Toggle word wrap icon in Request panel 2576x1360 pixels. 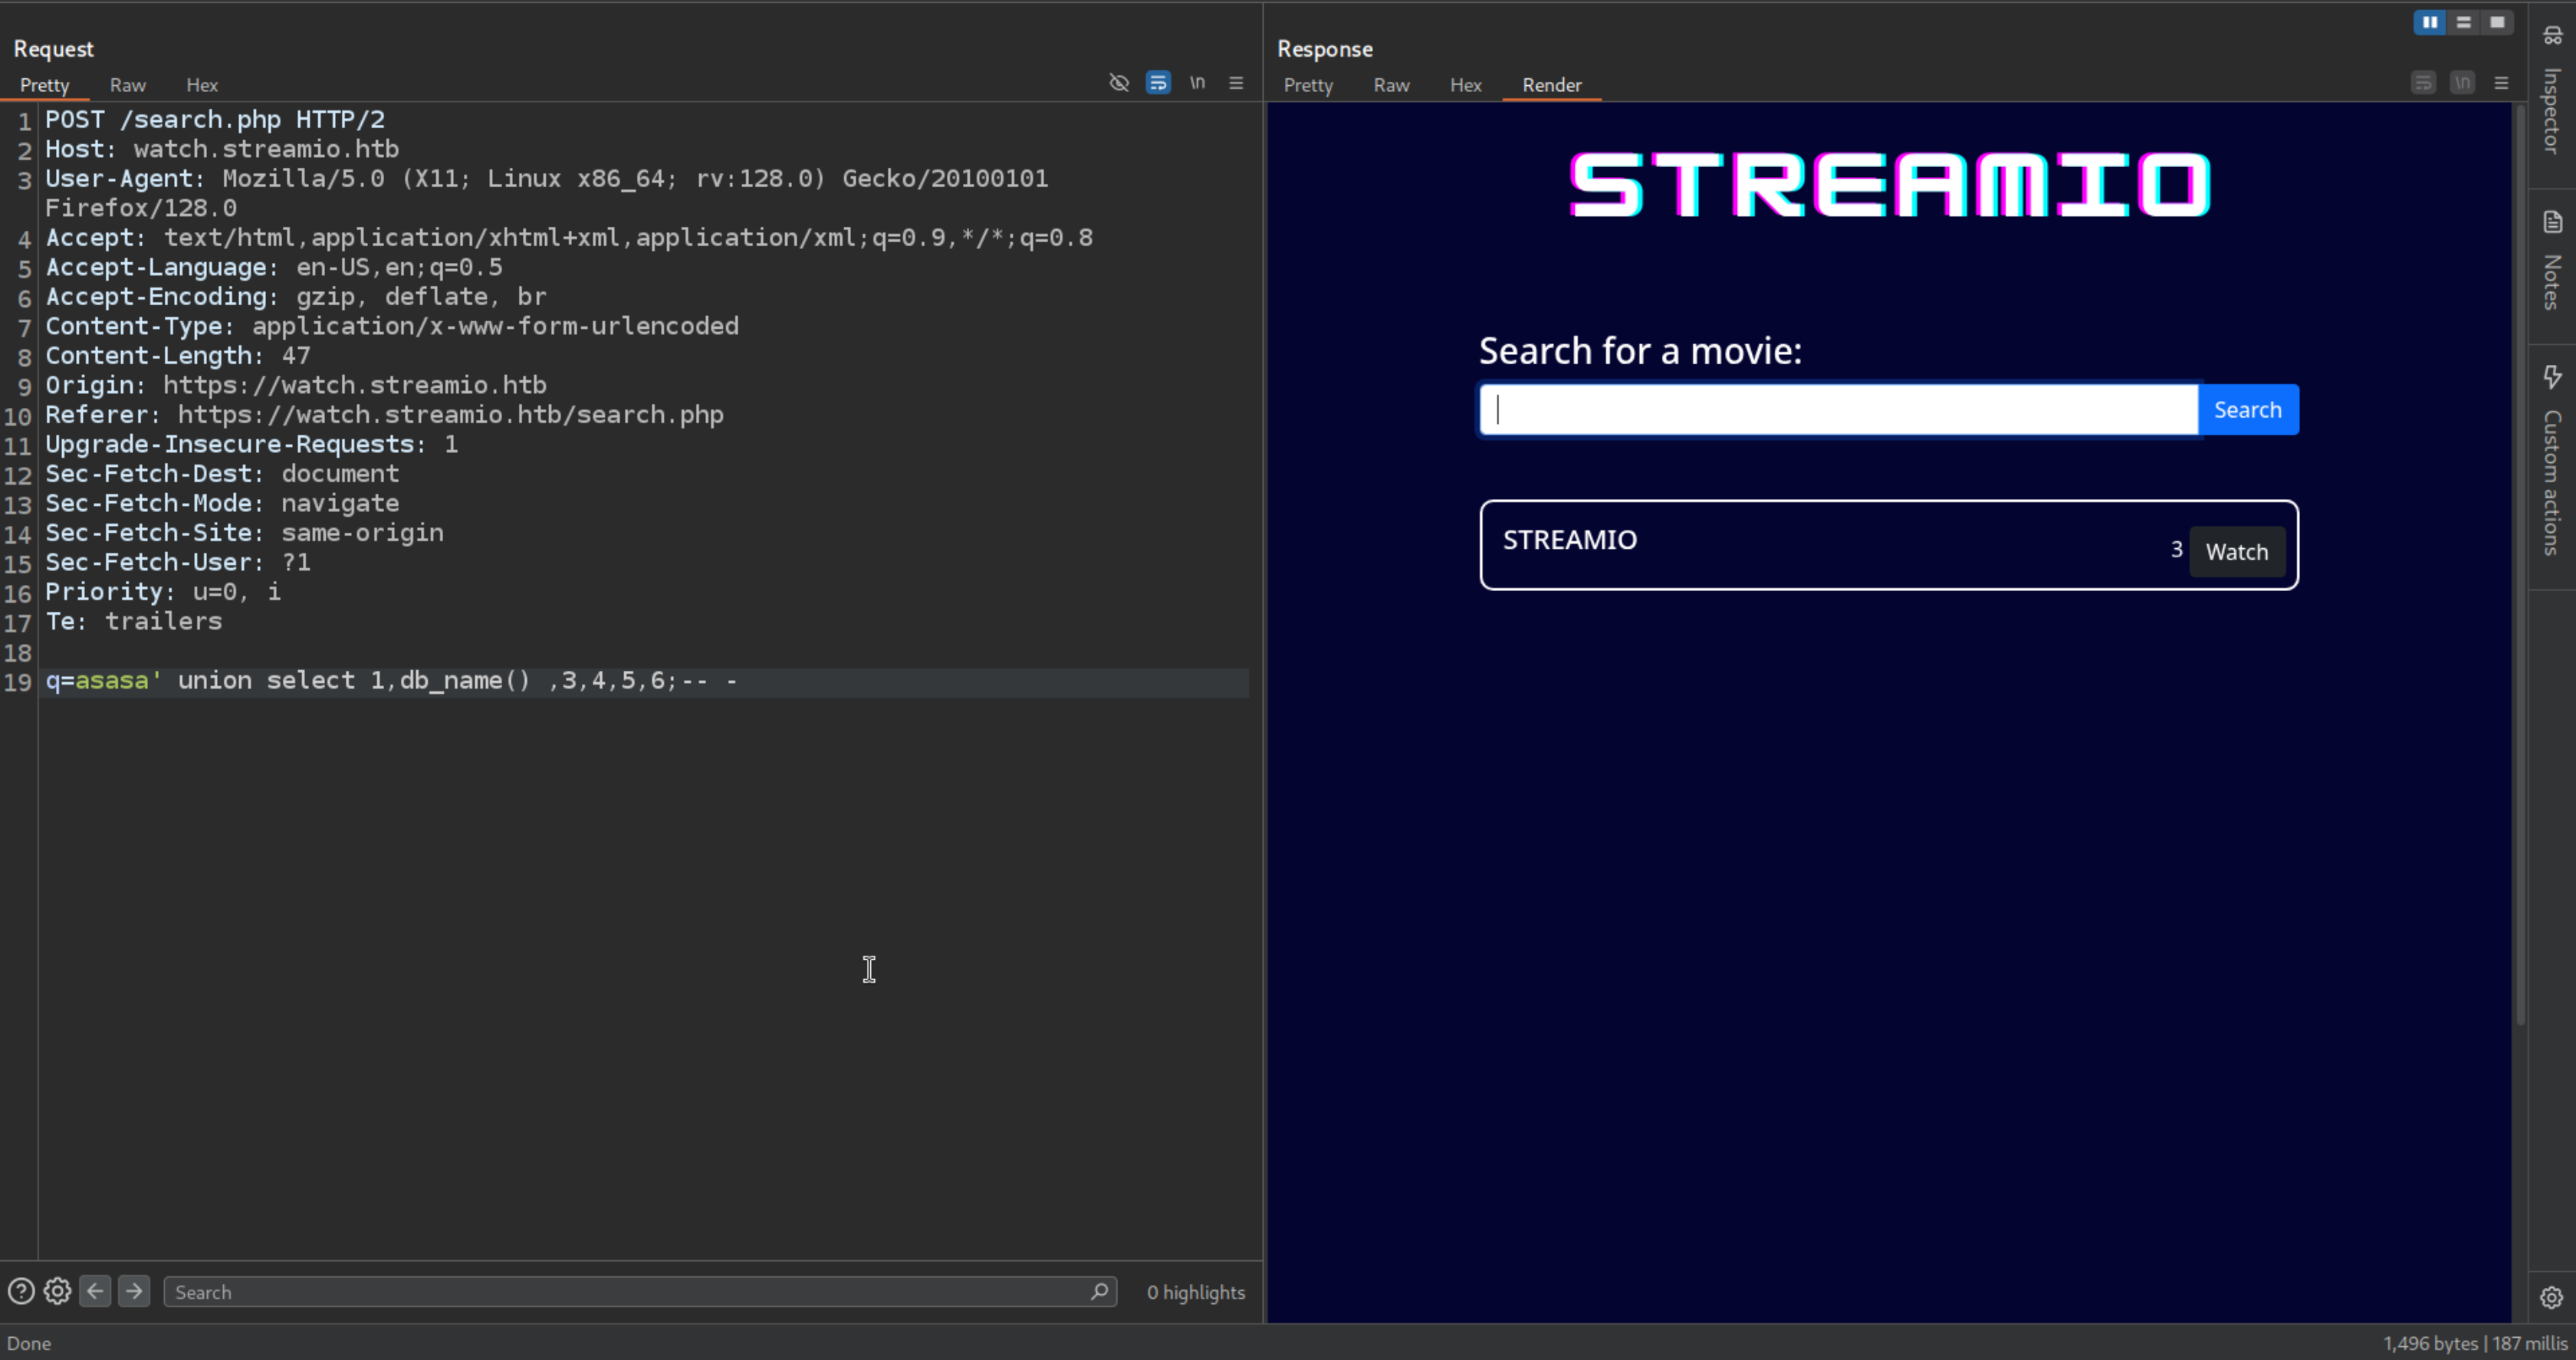point(1158,83)
